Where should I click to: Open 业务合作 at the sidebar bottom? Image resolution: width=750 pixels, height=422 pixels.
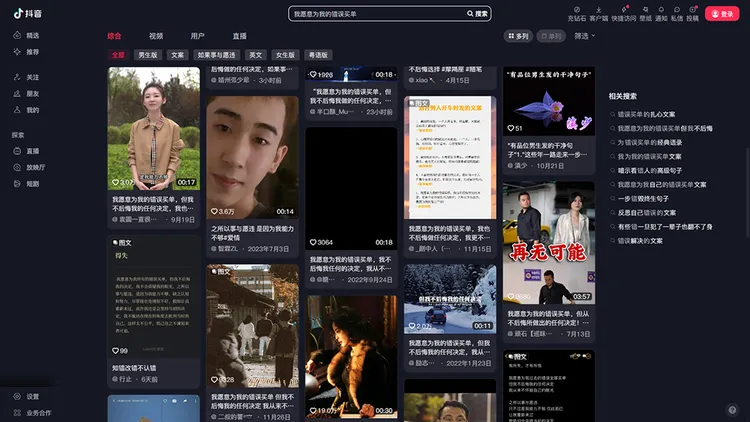(x=32, y=412)
